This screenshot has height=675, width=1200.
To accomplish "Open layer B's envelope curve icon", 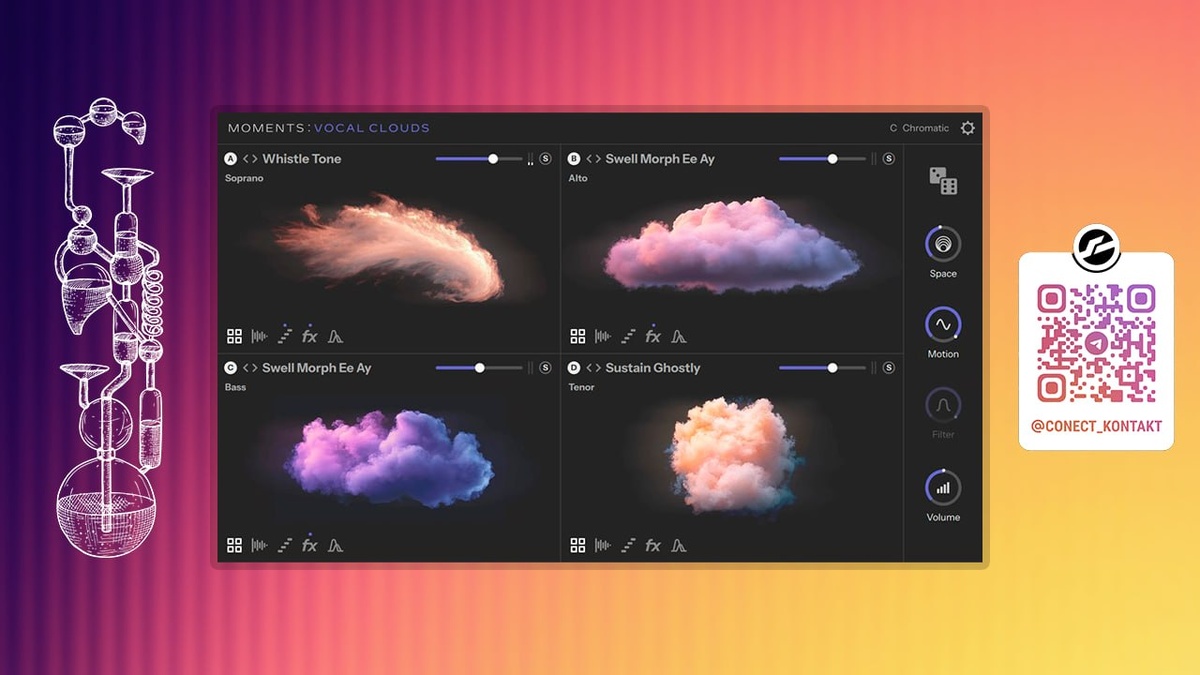I will (679, 337).
